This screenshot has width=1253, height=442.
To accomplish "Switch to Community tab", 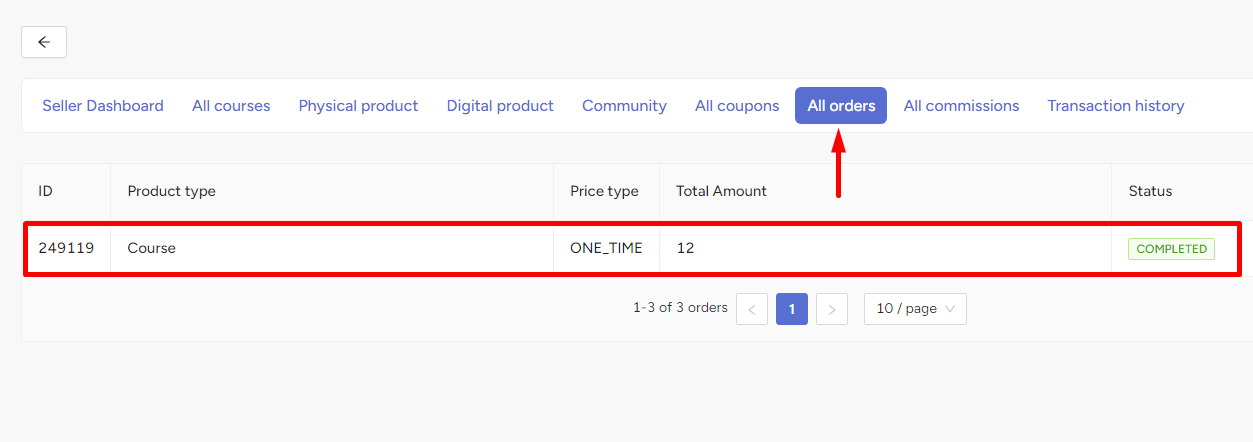I will coord(624,106).
